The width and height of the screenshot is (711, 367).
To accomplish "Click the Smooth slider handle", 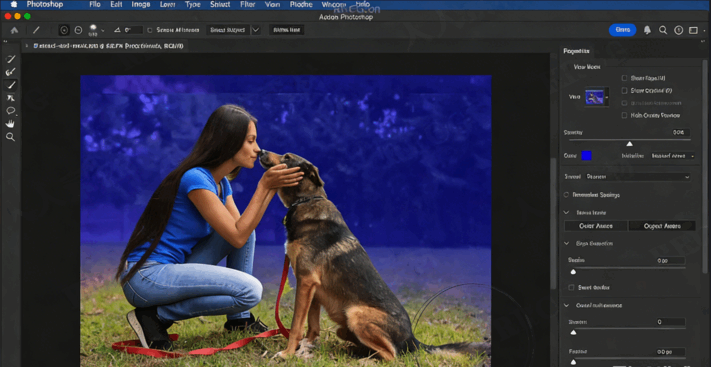I will coord(573,333).
